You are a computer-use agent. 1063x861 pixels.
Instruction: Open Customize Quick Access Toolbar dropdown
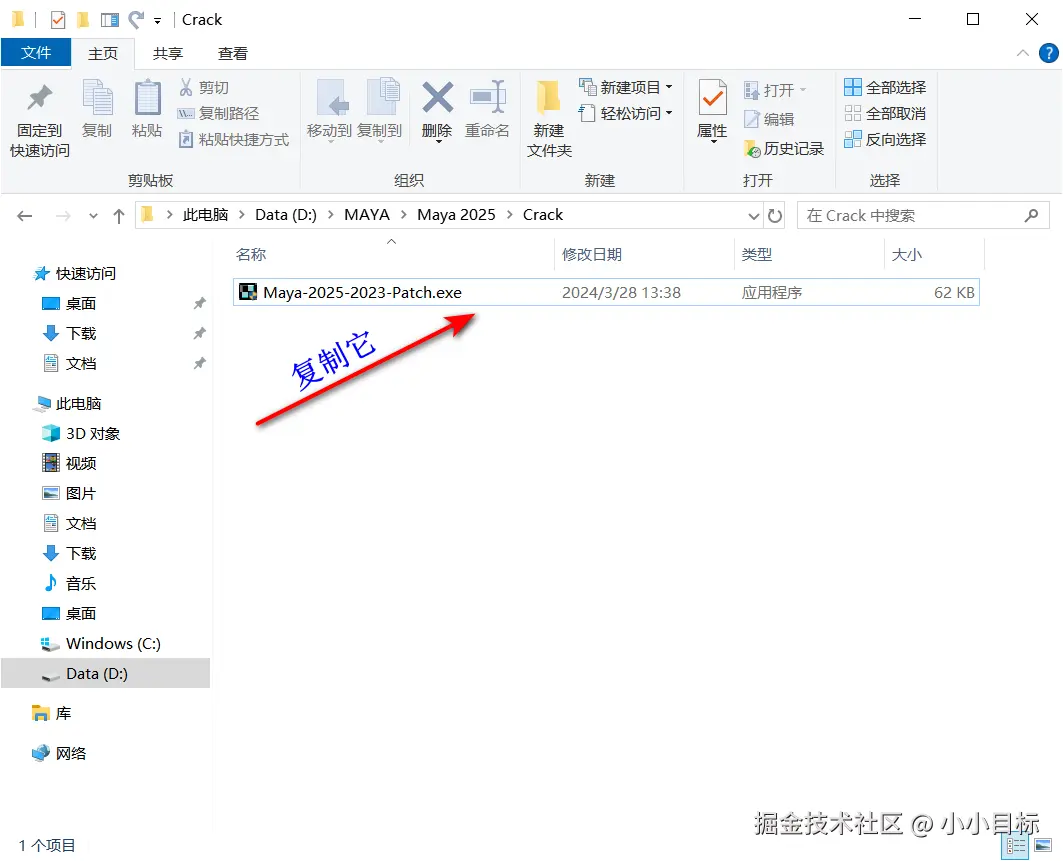coord(157,21)
